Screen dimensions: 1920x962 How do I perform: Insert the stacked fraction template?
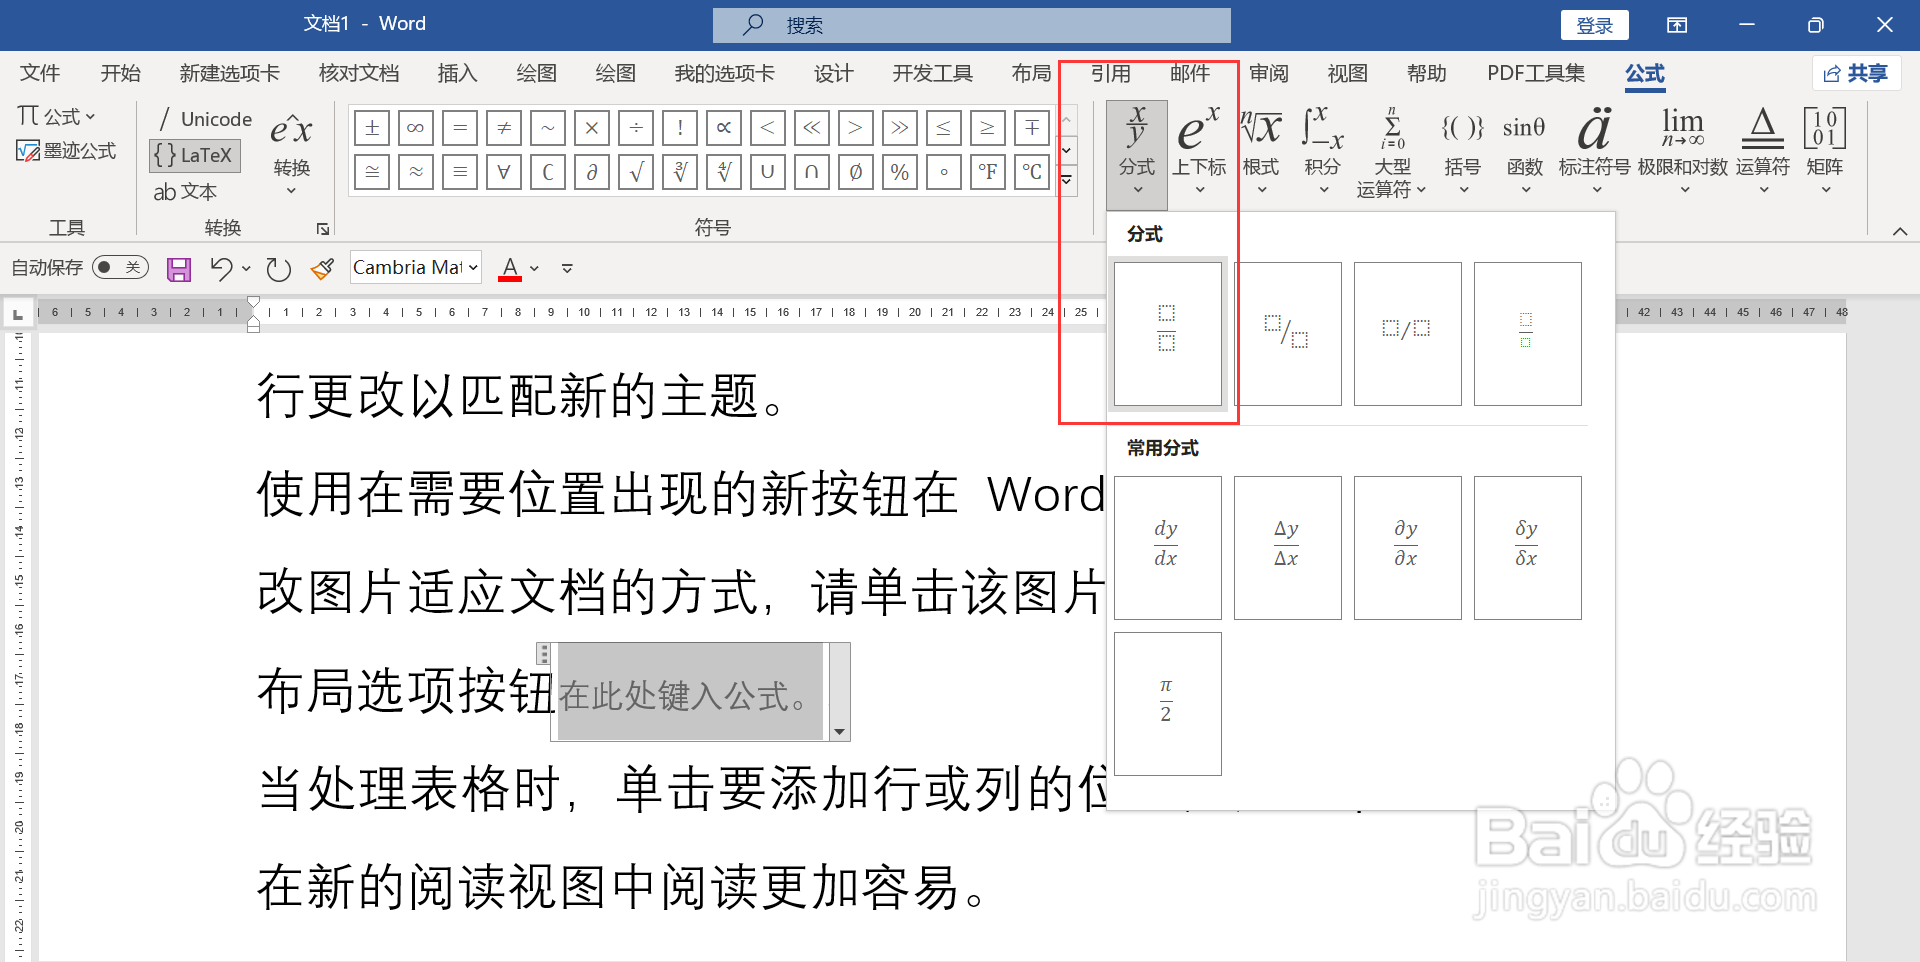click(x=1167, y=333)
